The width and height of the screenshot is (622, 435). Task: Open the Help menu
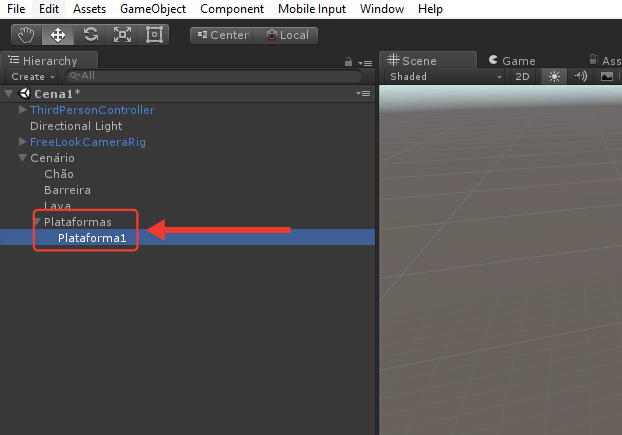coord(430,9)
